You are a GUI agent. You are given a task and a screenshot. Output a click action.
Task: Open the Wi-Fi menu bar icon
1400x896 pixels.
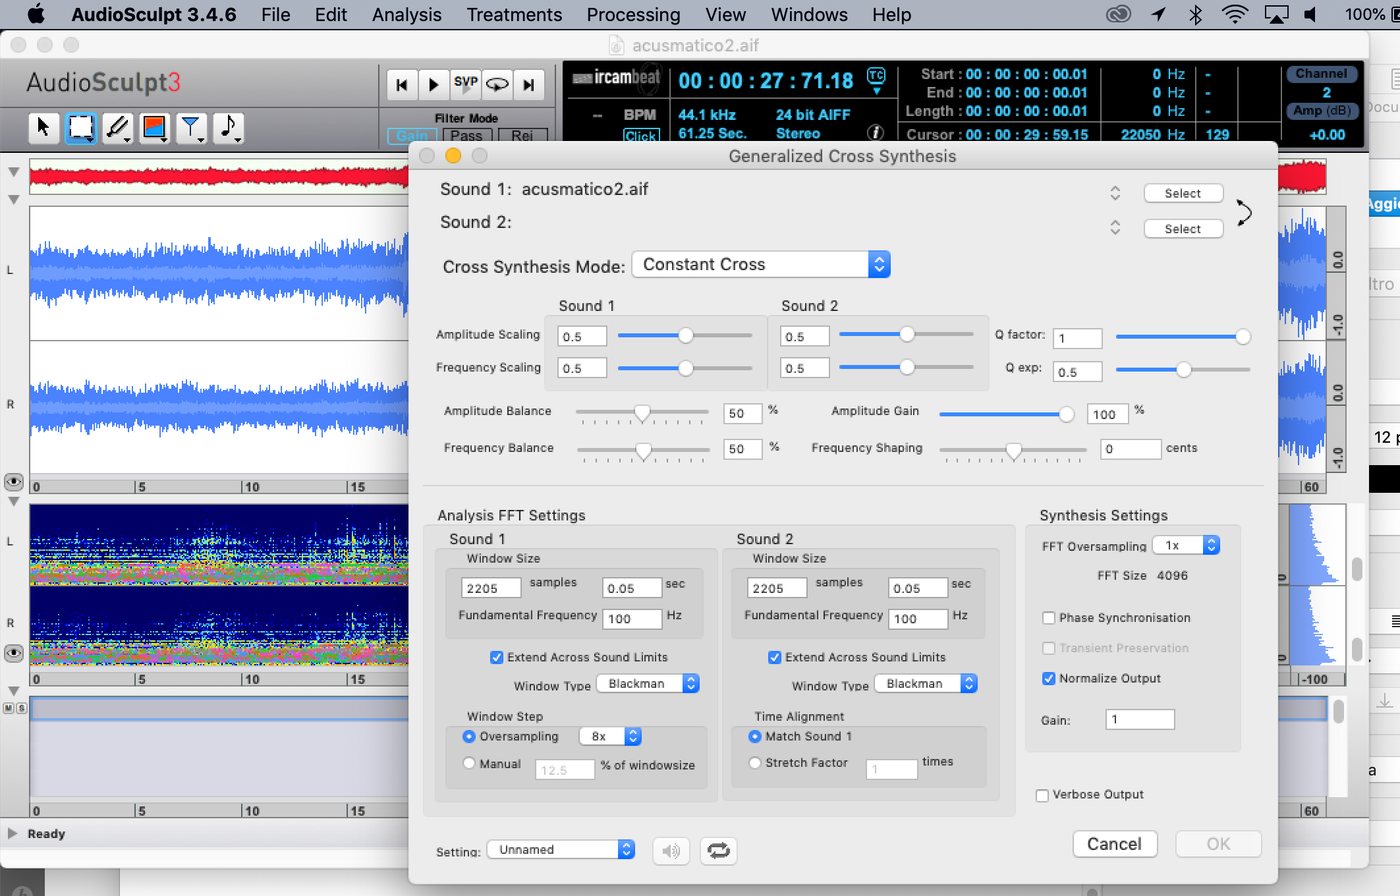[1235, 14]
